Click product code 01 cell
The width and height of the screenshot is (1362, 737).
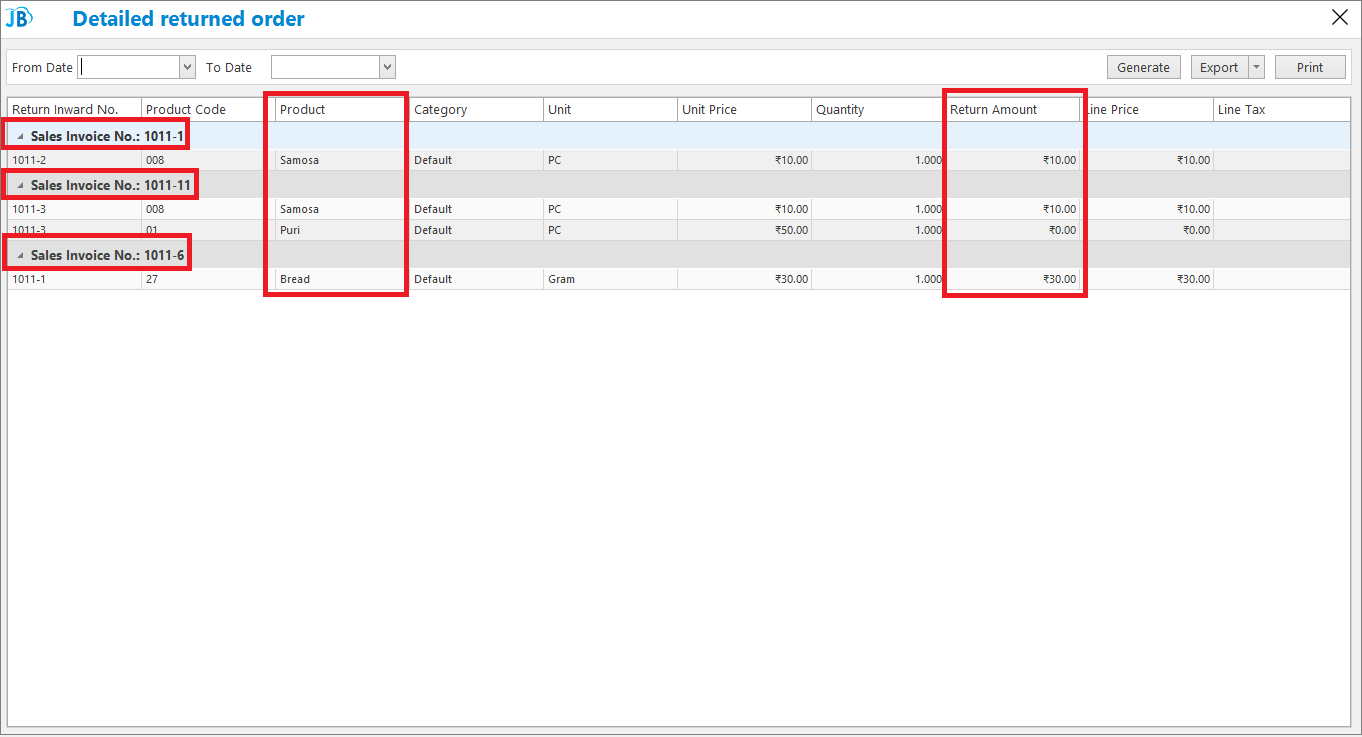tap(208, 230)
